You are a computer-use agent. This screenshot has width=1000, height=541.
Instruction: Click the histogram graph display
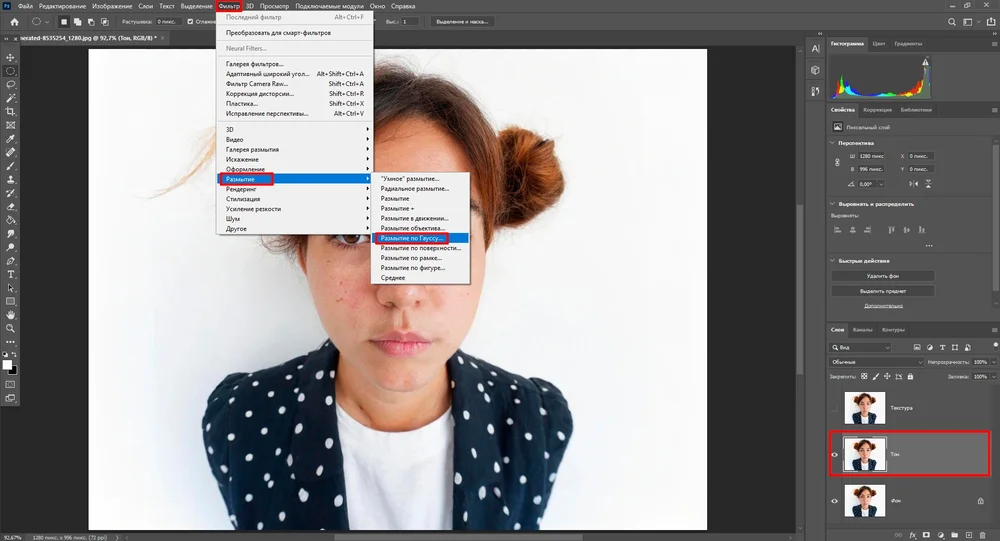(x=880, y=78)
